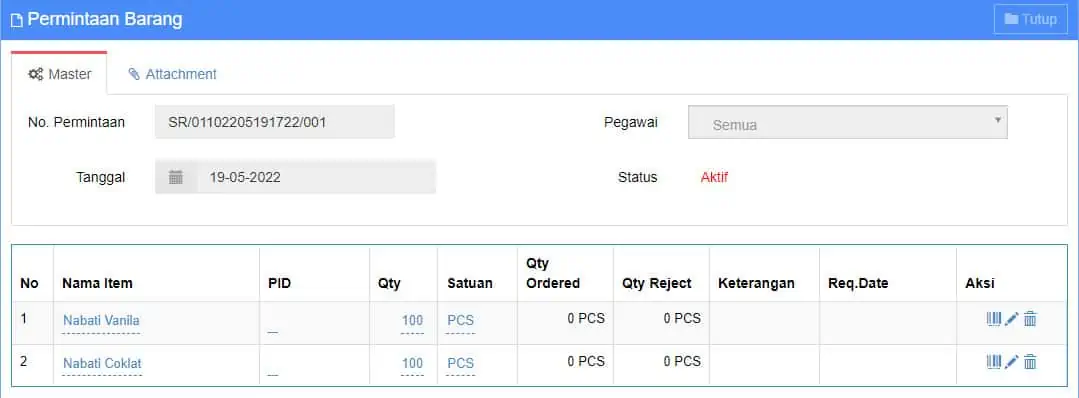Click the Keterangan column header
The width and height of the screenshot is (1079, 398).
756,283
